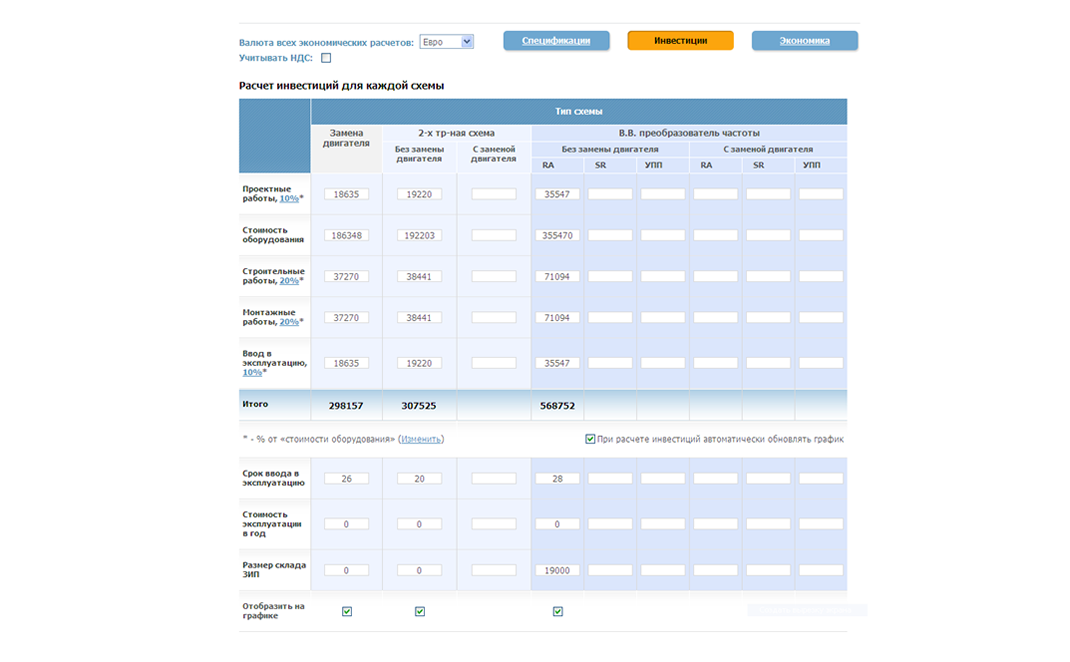Click the 18635 field in Ввод в эксплуатацию row
This screenshot has width=1070, height=662.
point(346,363)
